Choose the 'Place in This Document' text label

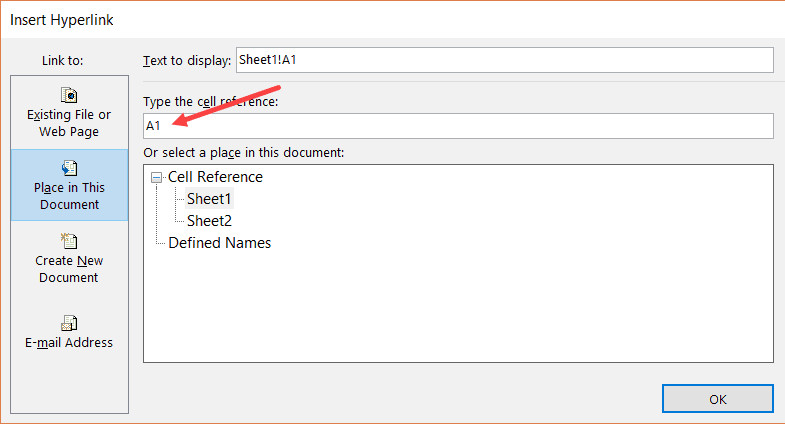tap(69, 196)
